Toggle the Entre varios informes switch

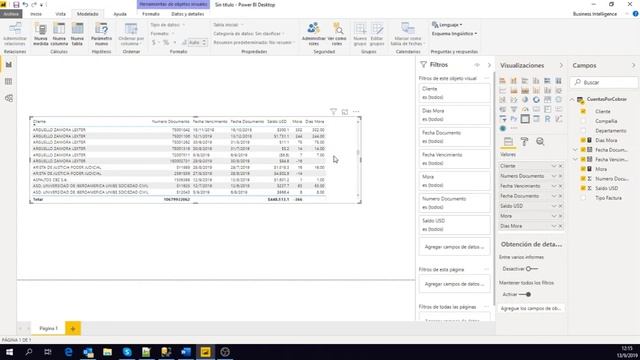(x=531, y=269)
